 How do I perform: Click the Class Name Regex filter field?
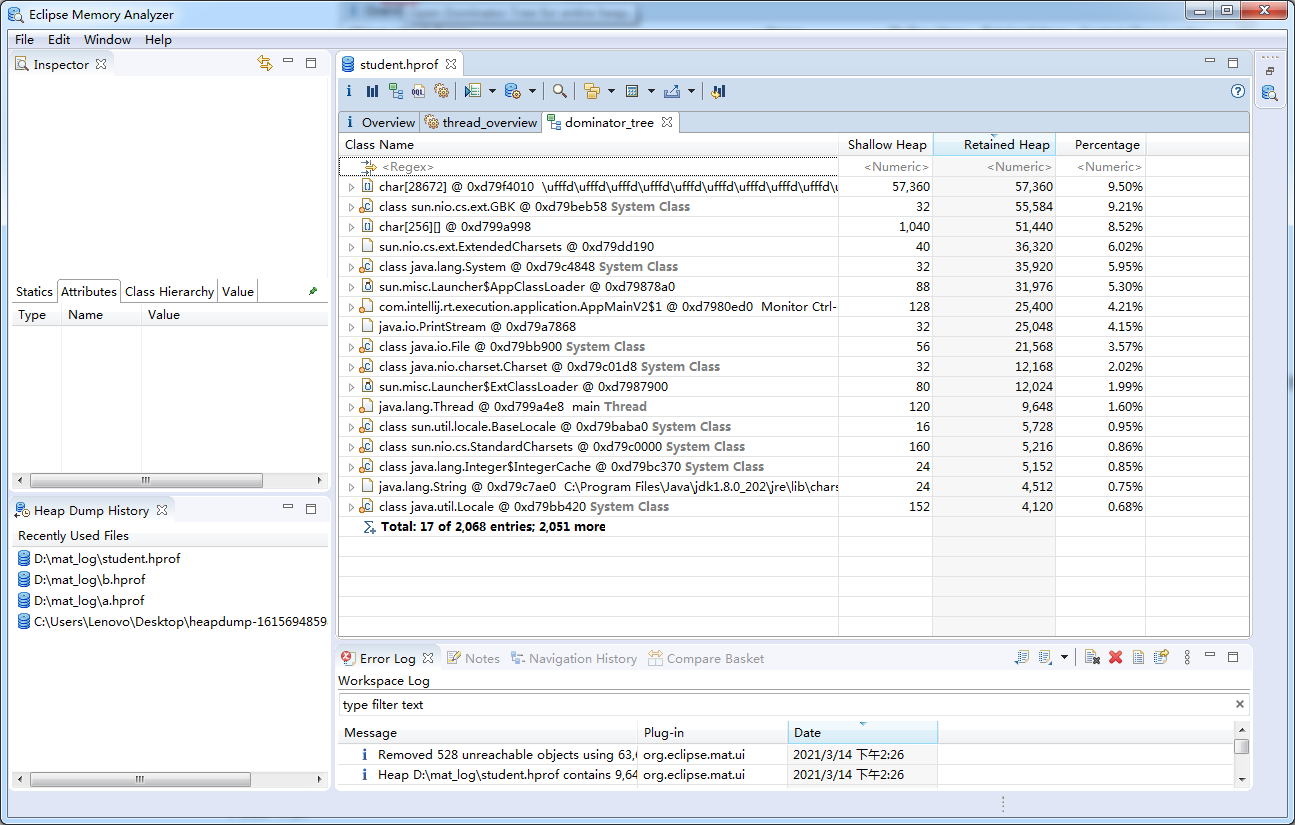[x=588, y=167]
